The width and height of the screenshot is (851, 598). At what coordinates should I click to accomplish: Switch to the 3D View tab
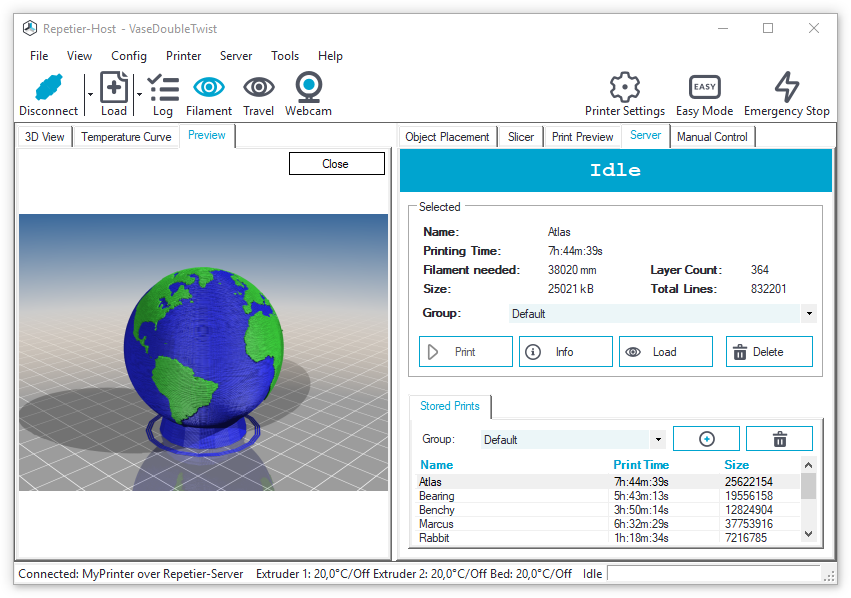(45, 137)
